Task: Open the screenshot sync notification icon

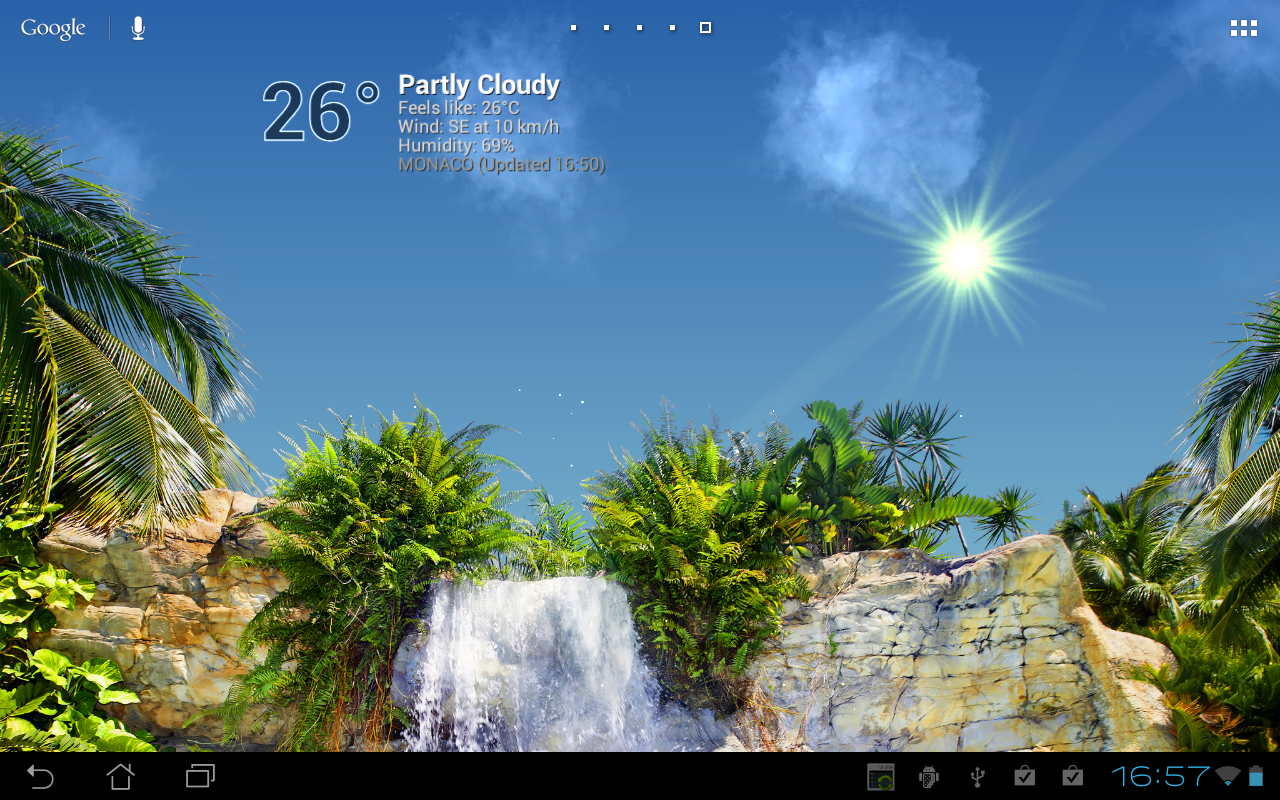Action: tap(881, 776)
